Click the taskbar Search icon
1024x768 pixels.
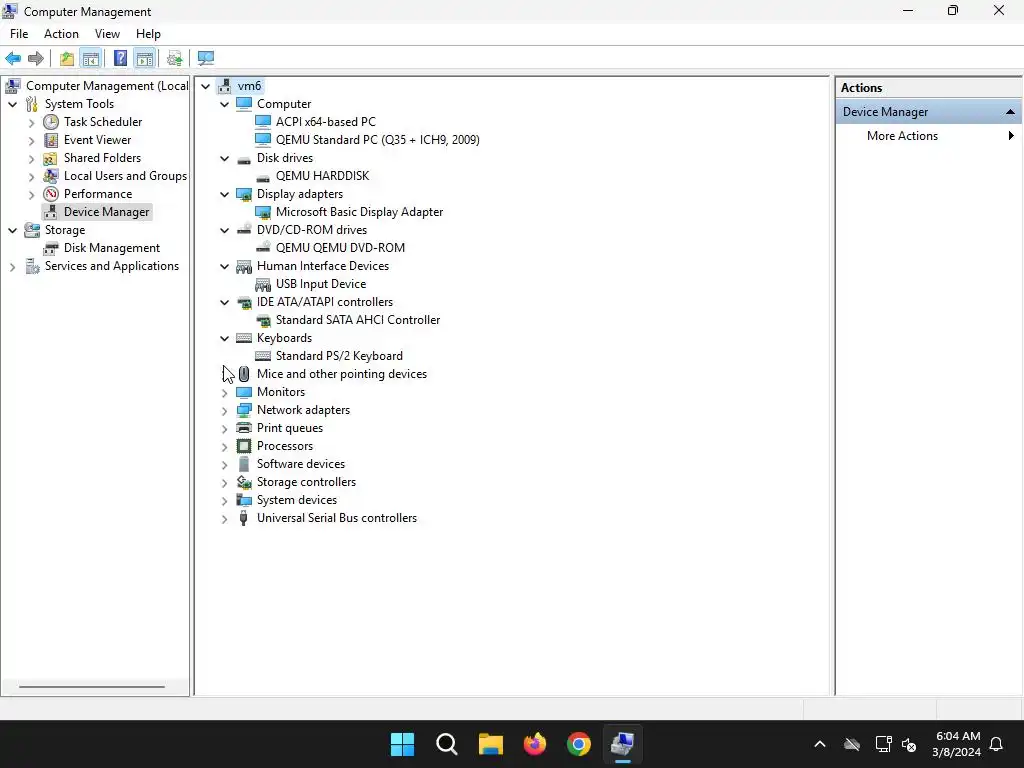pos(447,744)
